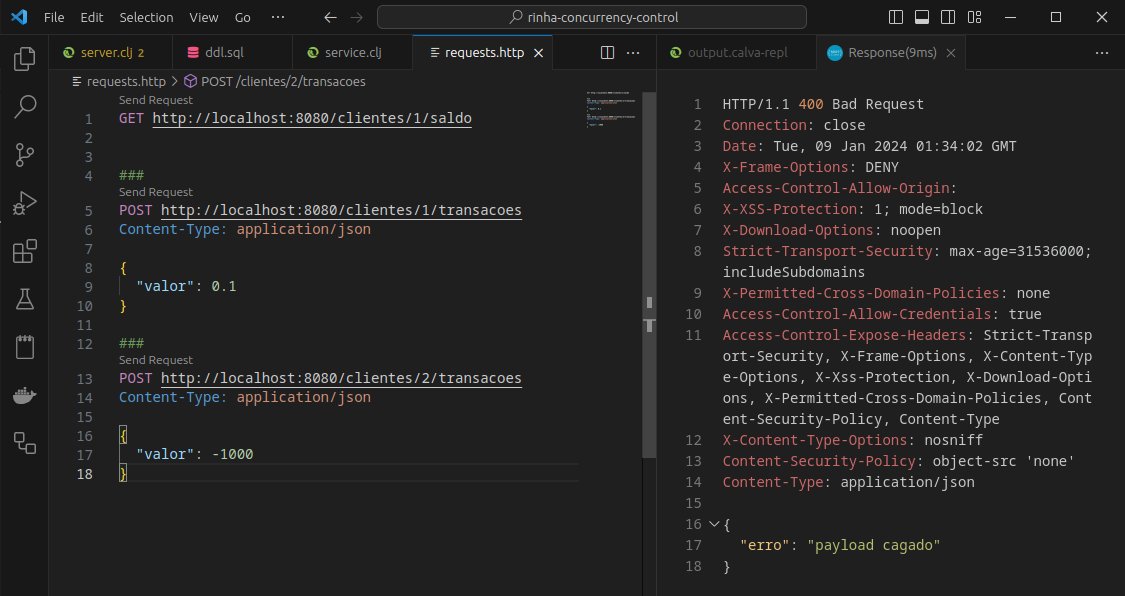Open the Docker view
Image resolution: width=1125 pixels, height=596 pixels.
[24, 395]
